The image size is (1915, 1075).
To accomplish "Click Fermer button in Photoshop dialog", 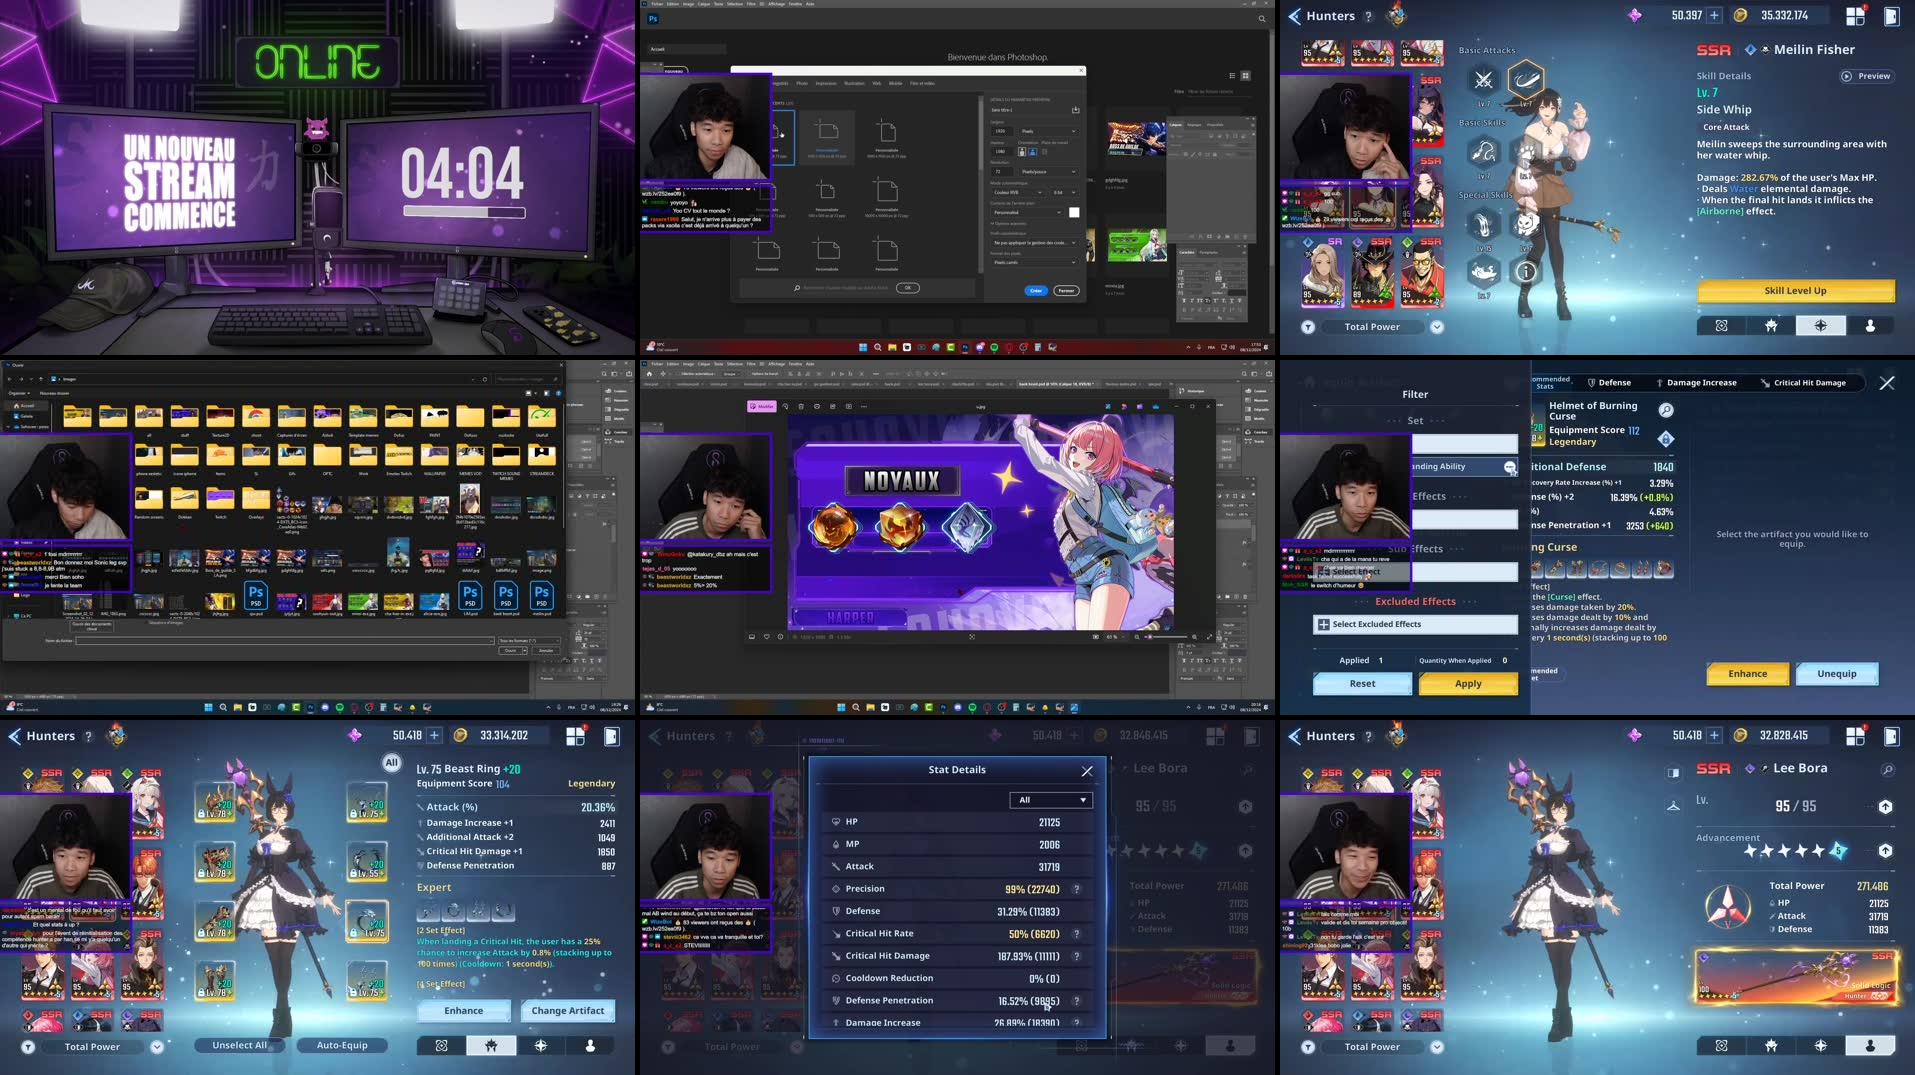I will [1066, 291].
